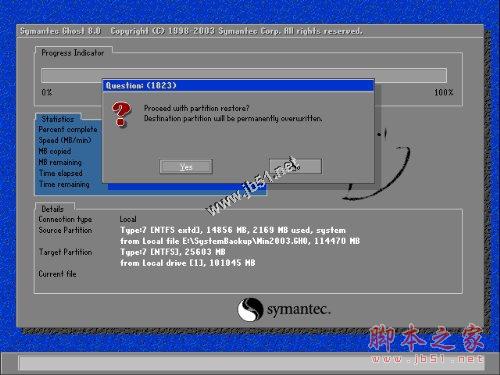Click the 'Source Partition' label
The height and width of the screenshot is (375, 500).
[x=65, y=230]
